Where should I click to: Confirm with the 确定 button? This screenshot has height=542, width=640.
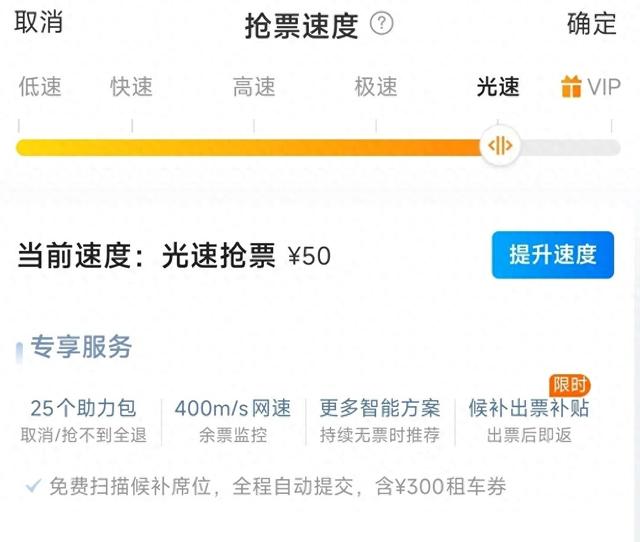point(592,24)
